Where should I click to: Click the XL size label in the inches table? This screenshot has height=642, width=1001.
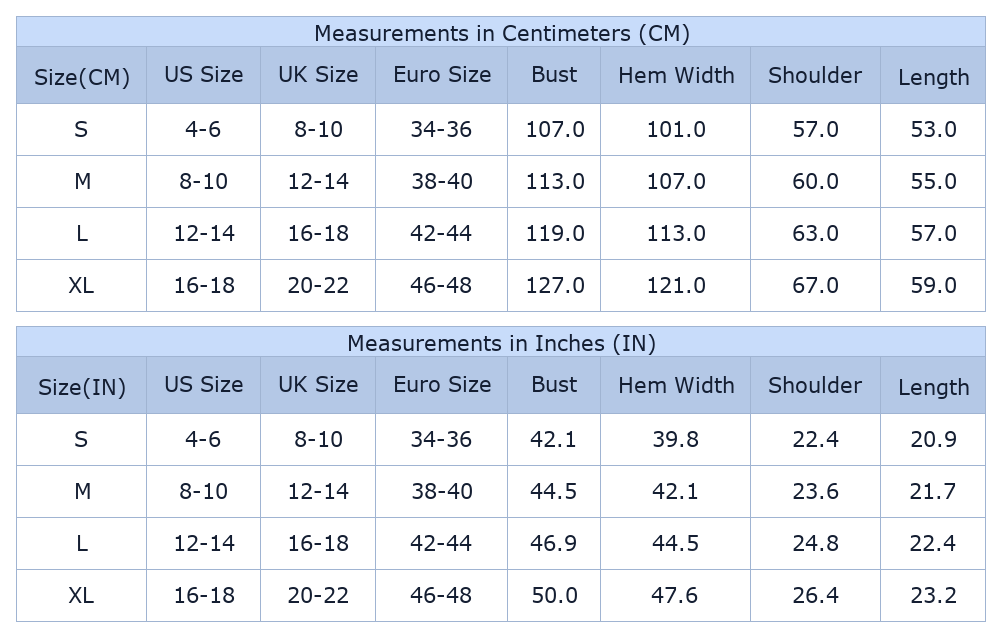(x=81, y=595)
